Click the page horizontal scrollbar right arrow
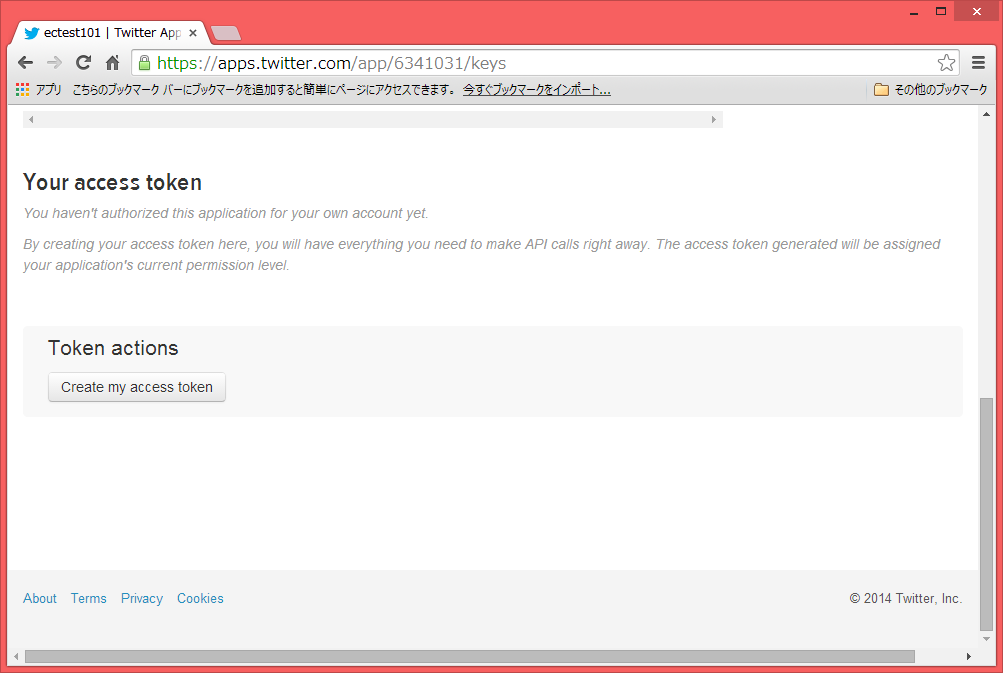 pos(968,656)
